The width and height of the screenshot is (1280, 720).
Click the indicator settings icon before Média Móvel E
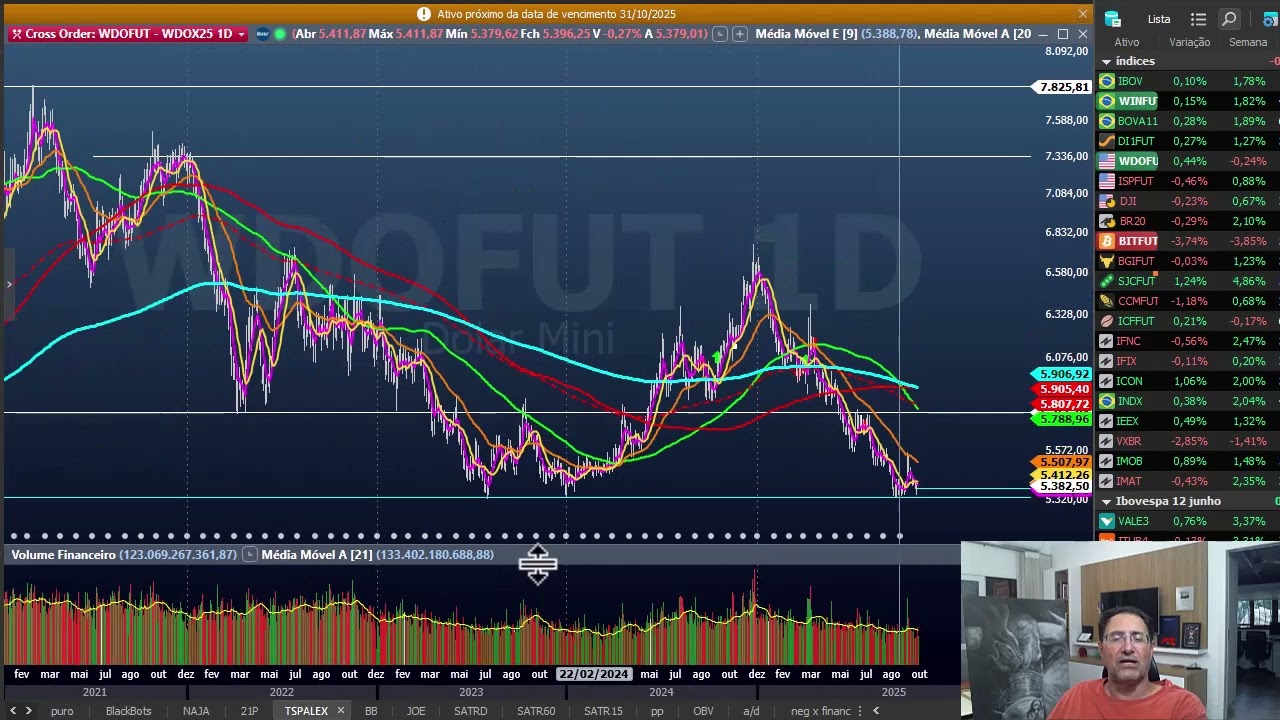pyautogui.click(x=718, y=34)
